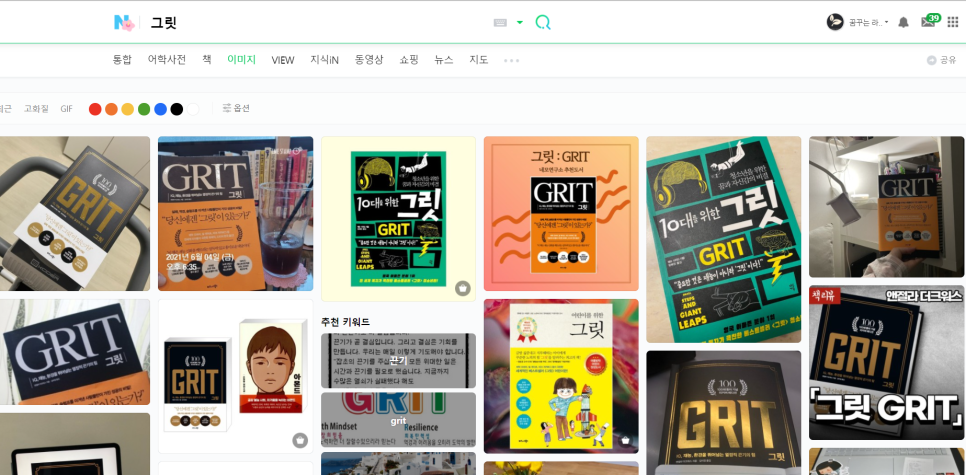Open the Naver logo home link
966x475 pixels.
[x=124, y=23]
